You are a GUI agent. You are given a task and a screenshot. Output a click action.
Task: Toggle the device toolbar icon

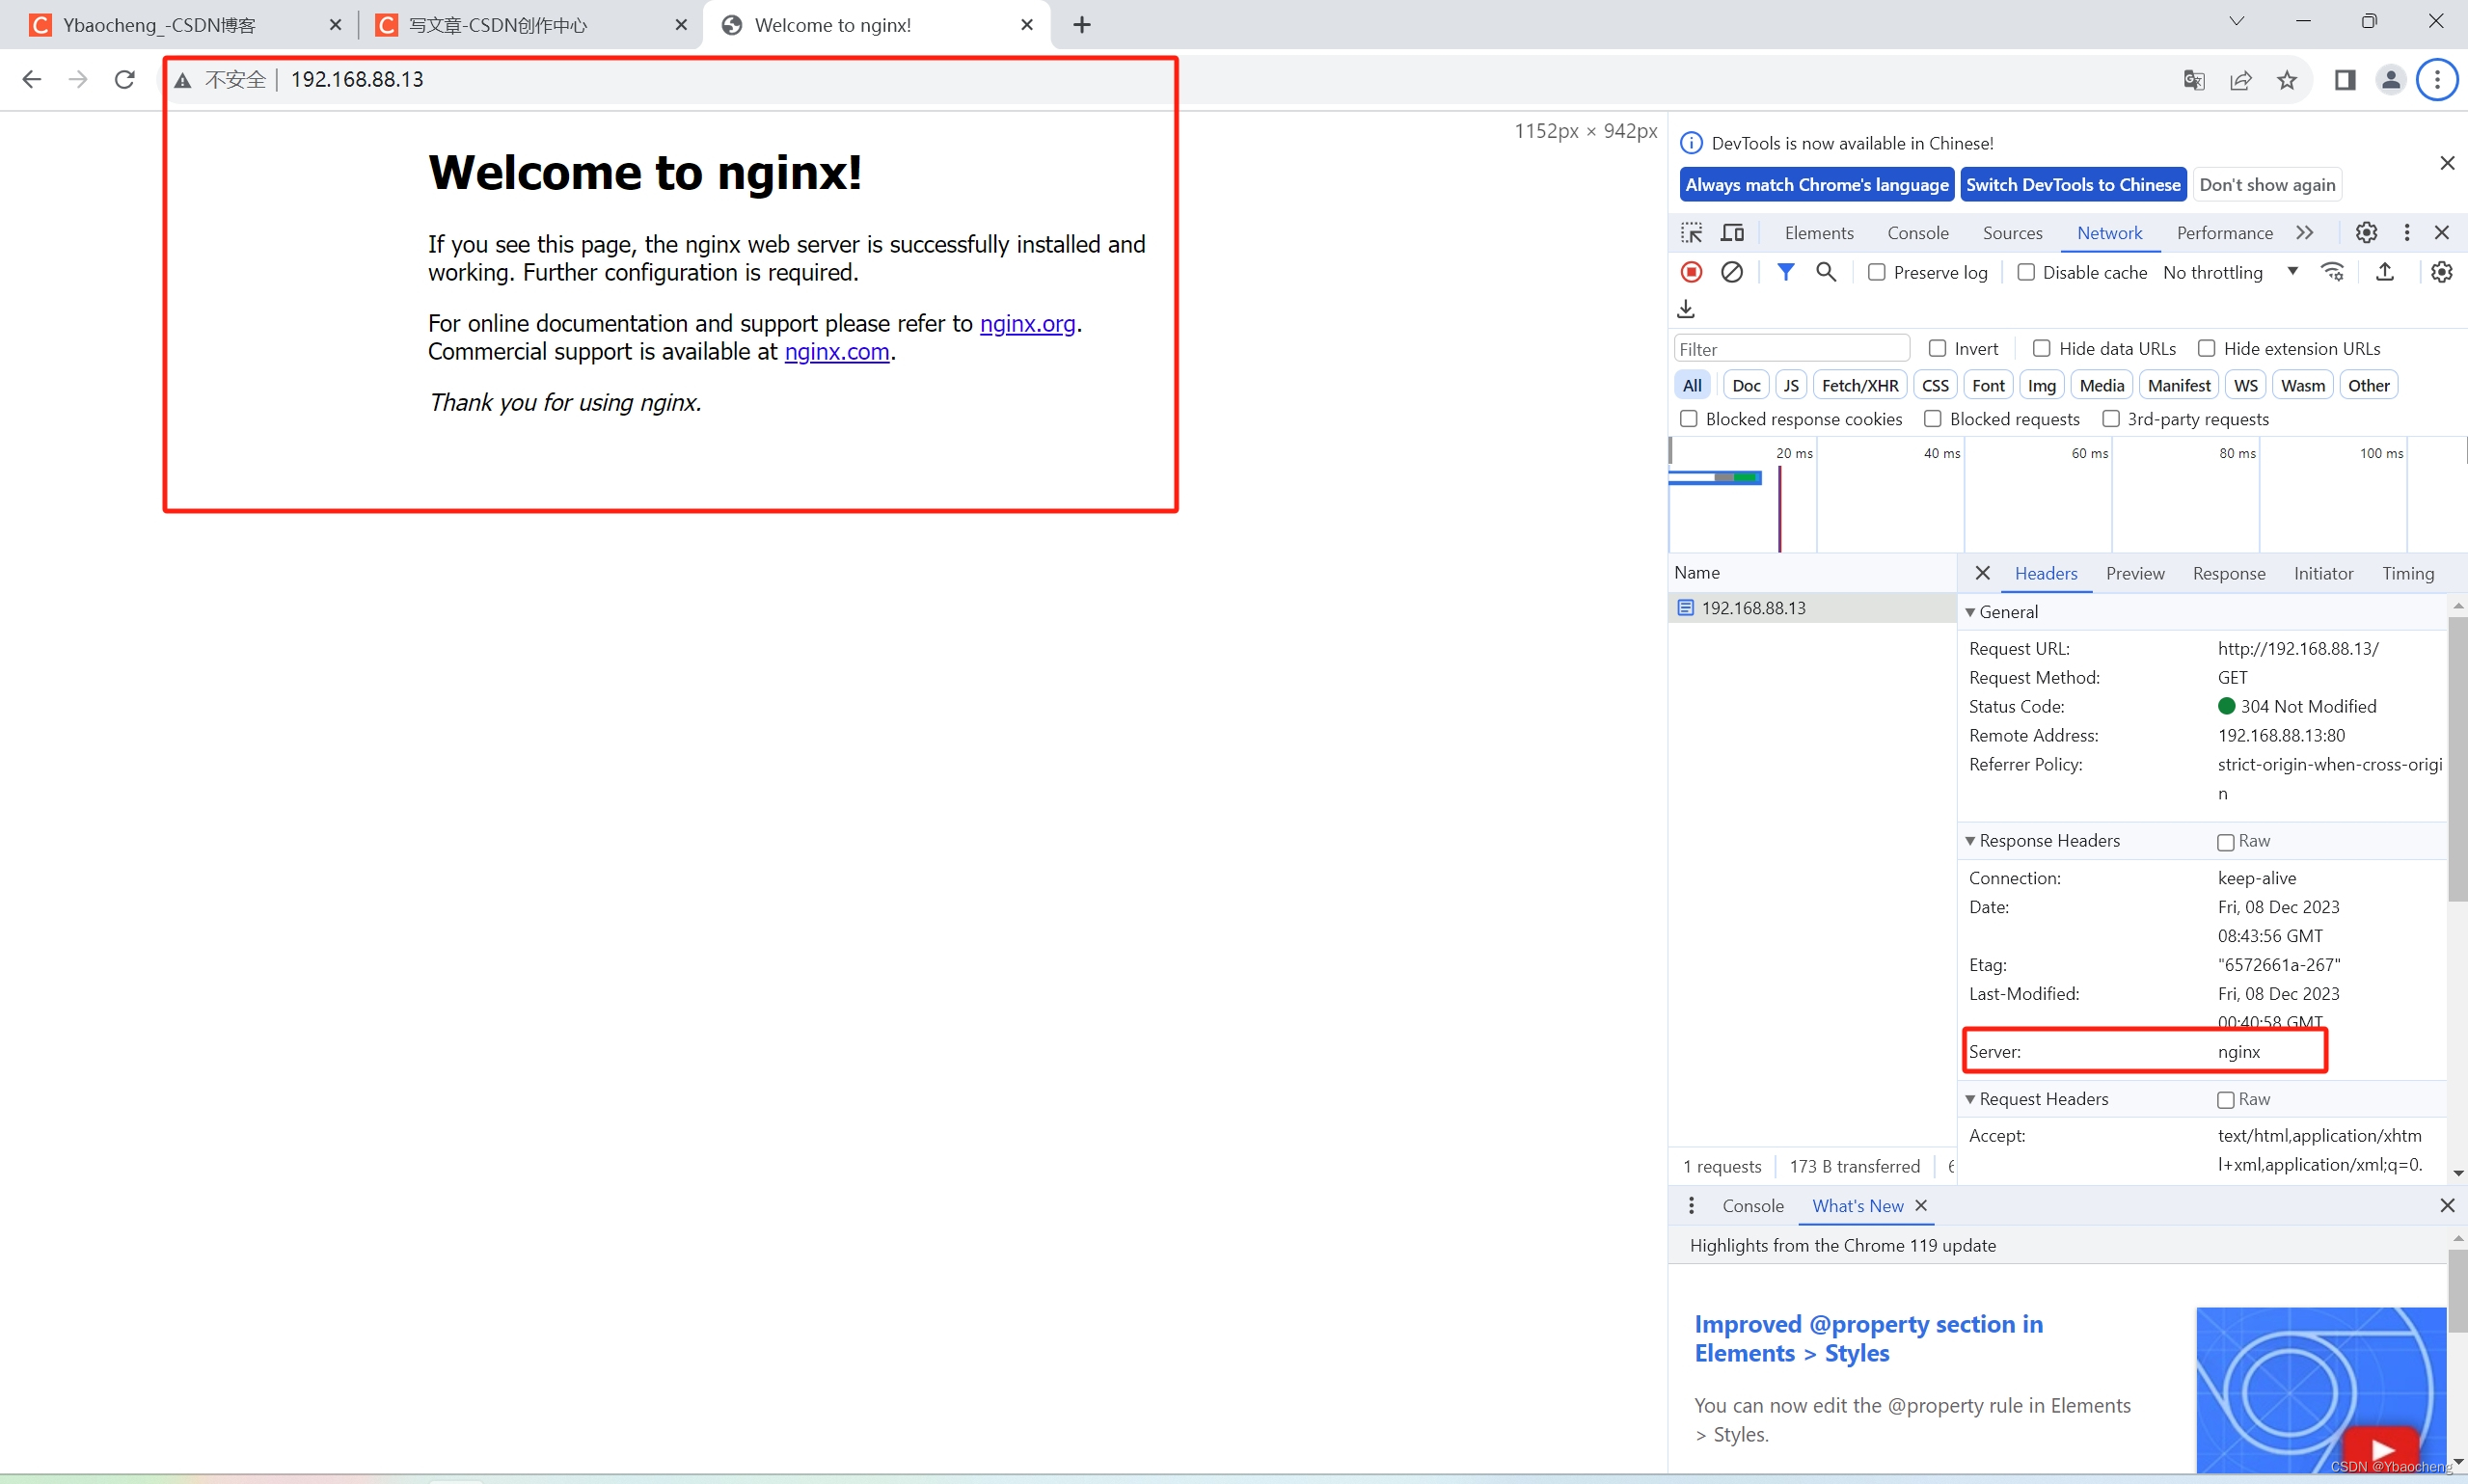(1732, 233)
